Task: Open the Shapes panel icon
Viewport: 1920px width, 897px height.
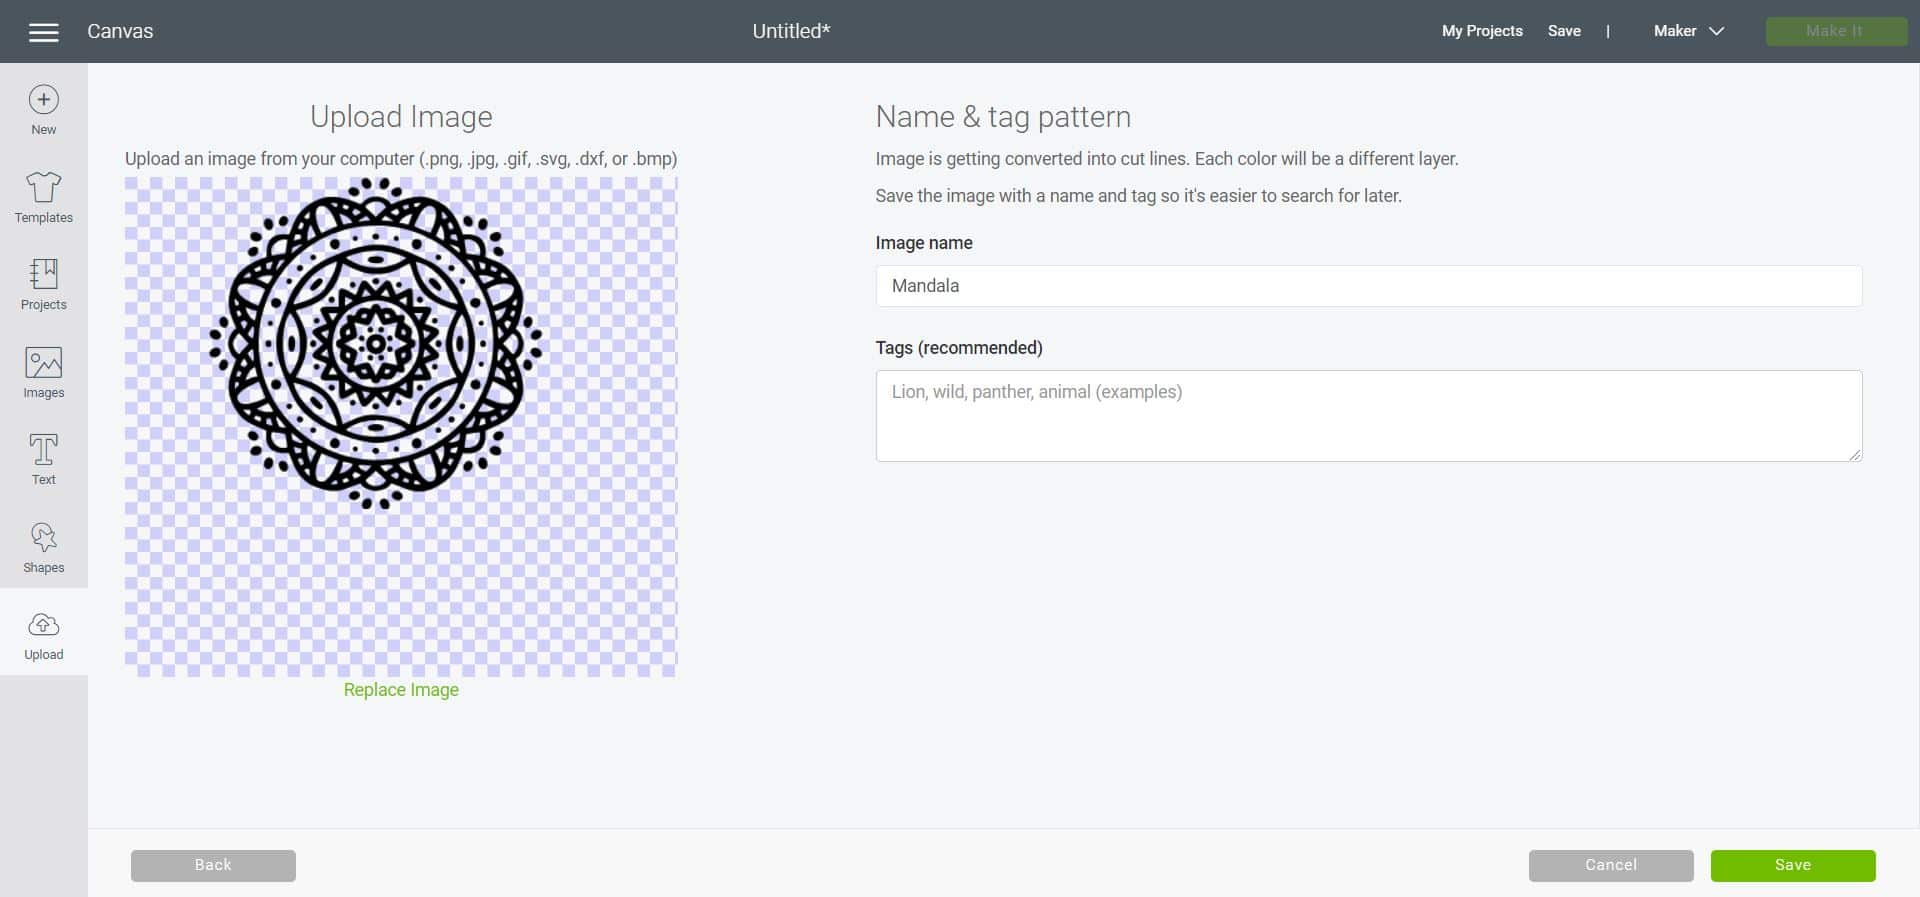Action: pyautogui.click(x=43, y=538)
